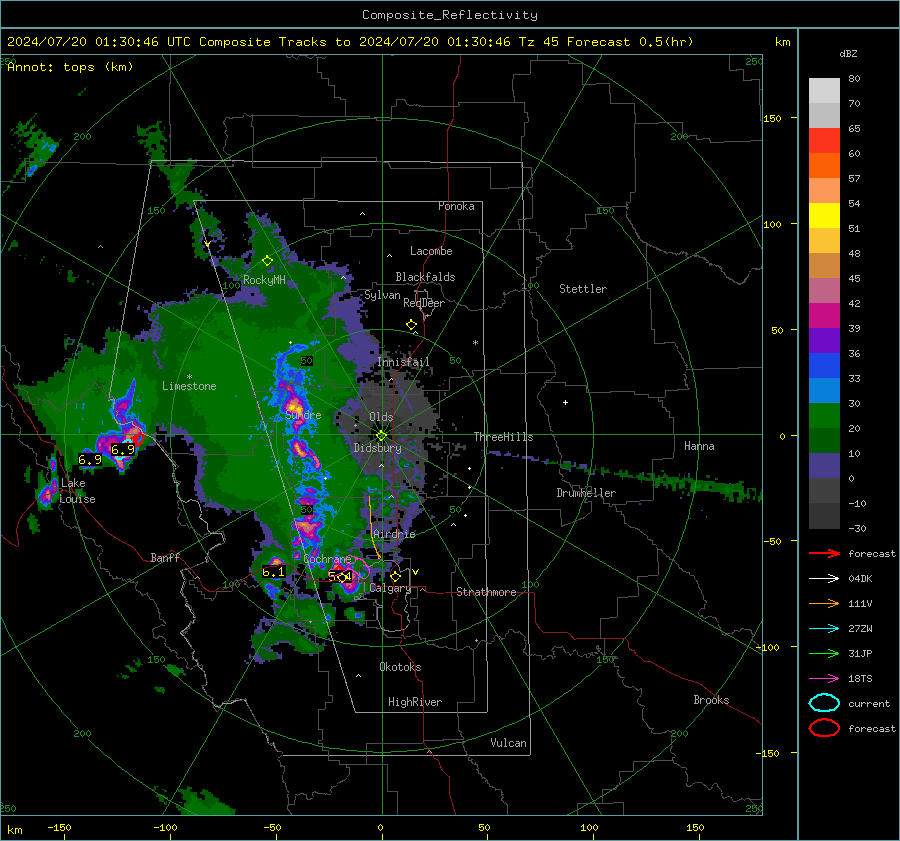
Task: Click the 'Forecast 0.5(hr)' header text
Action: [x=630, y=42]
